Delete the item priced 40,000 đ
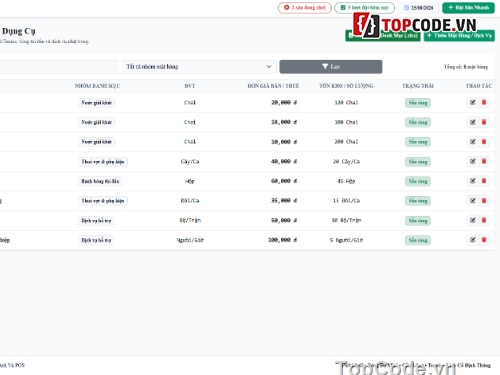The width and height of the screenshot is (500, 375). click(484, 161)
